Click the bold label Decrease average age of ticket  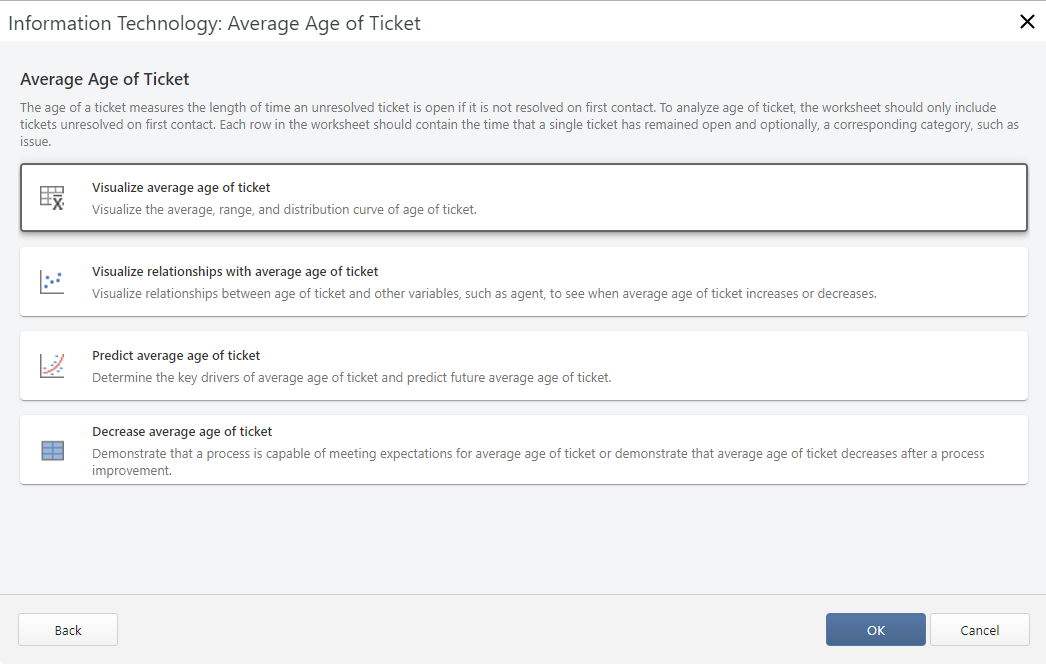click(x=182, y=431)
